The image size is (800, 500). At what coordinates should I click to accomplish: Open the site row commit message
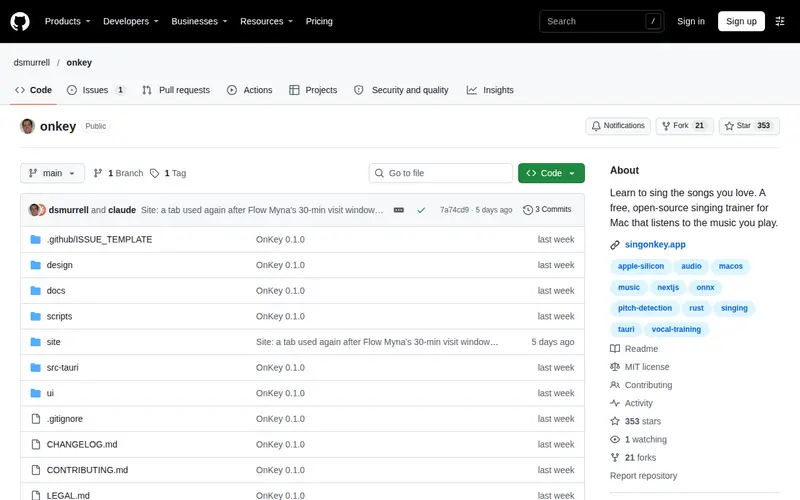(377, 342)
